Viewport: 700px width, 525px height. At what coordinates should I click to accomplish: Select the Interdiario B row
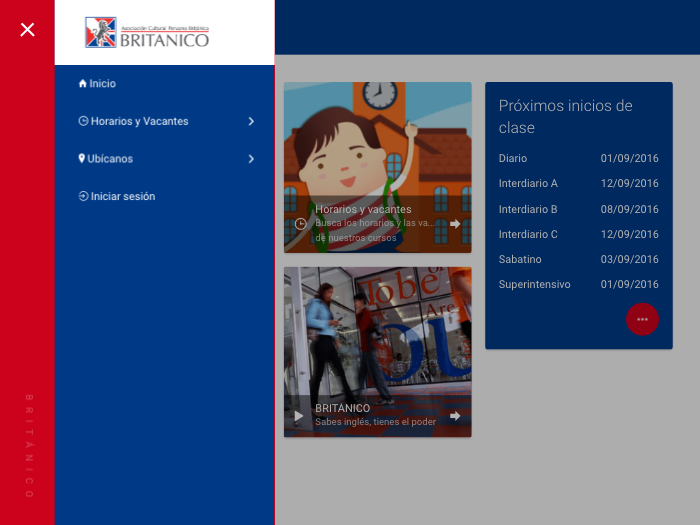point(579,209)
